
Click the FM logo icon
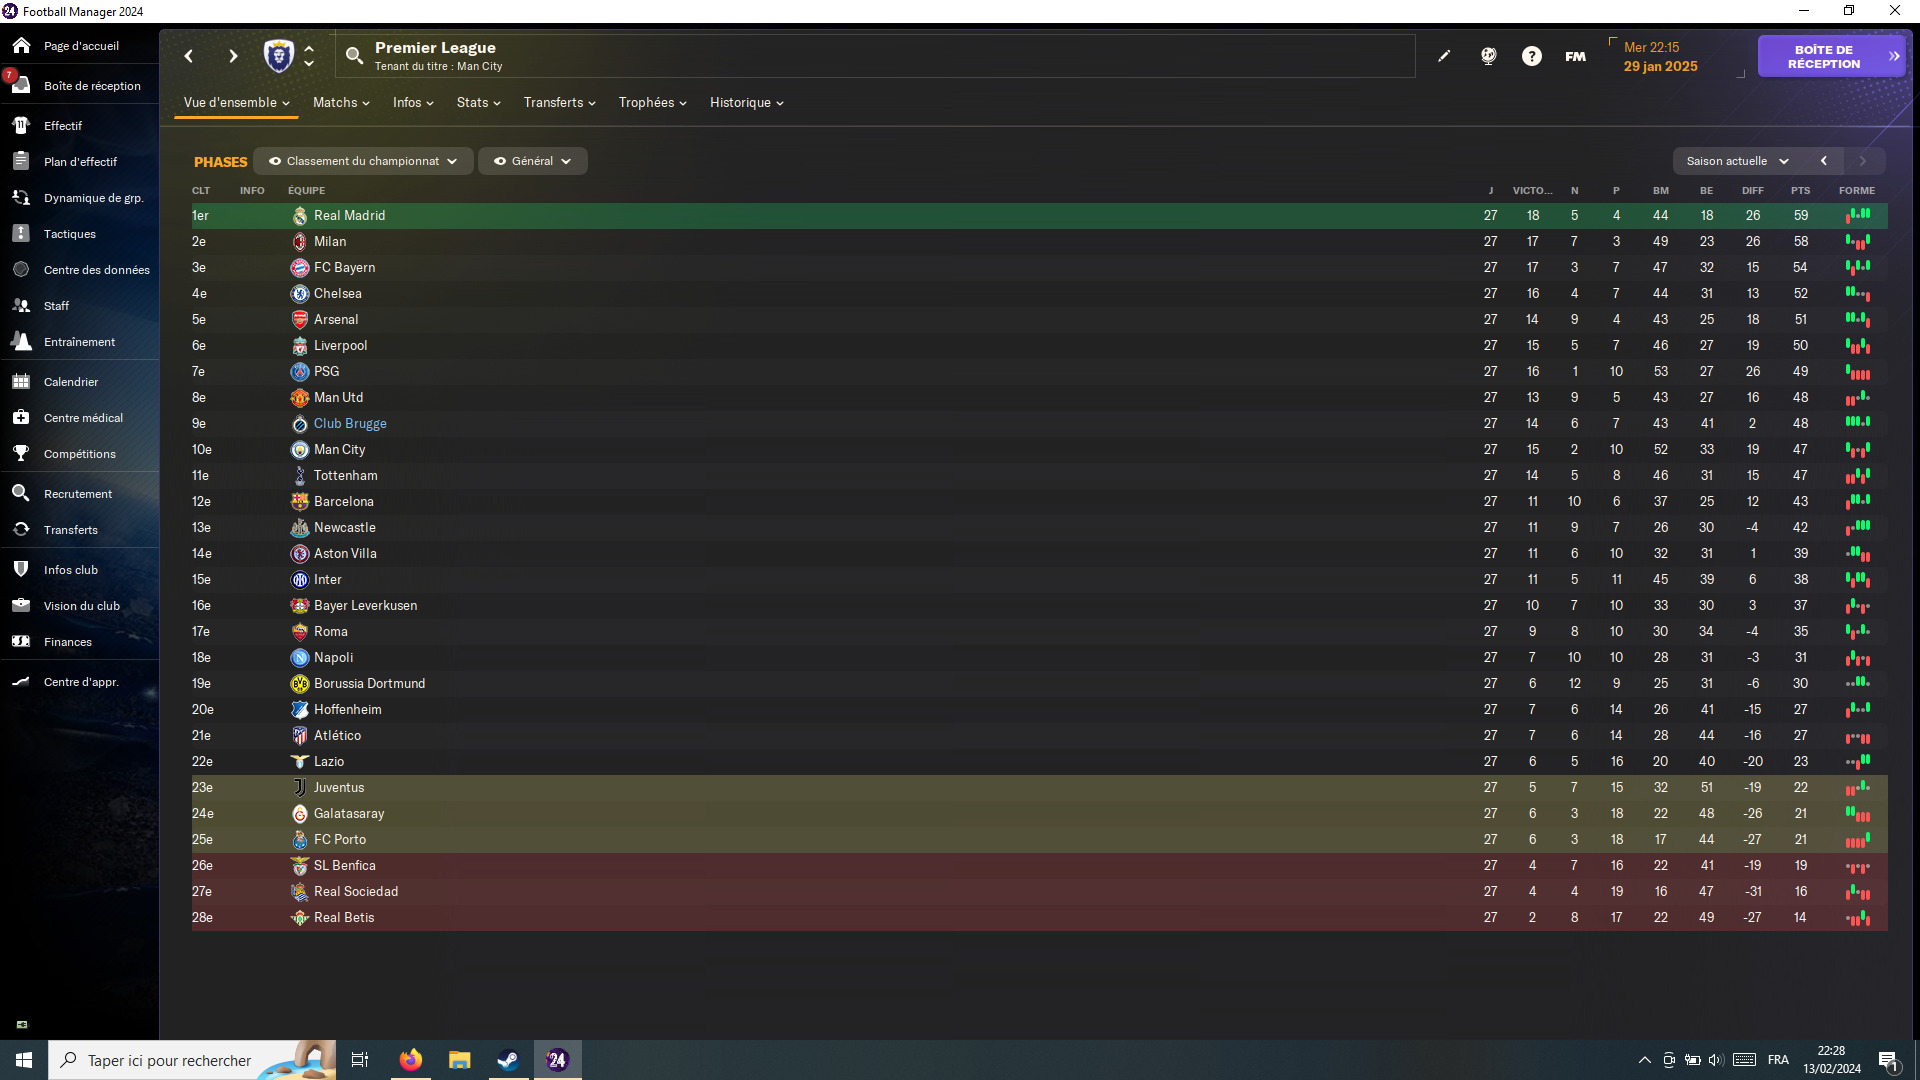click(x=1576, y=56)
